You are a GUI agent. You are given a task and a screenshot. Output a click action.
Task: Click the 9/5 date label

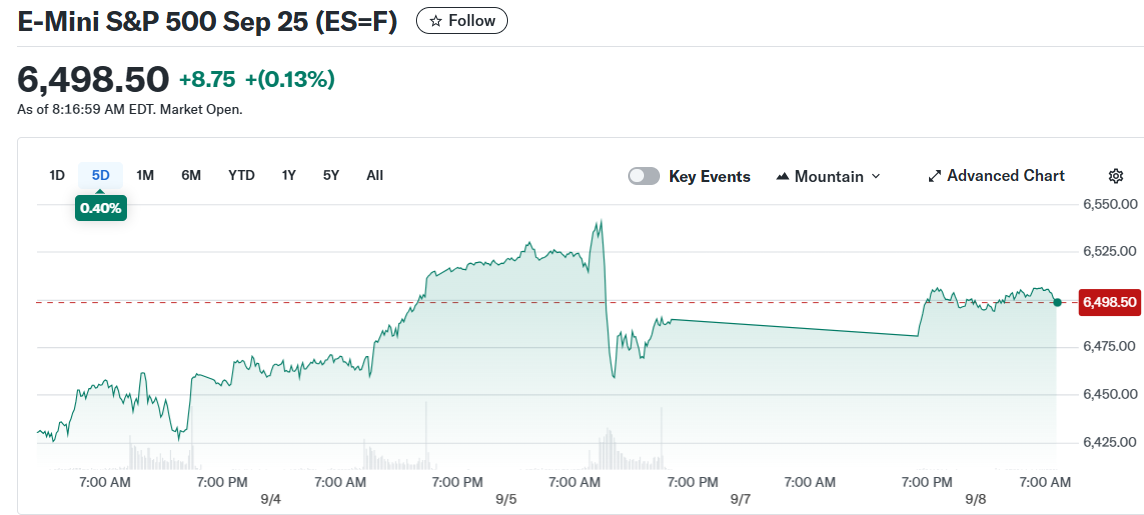point(506,500)
